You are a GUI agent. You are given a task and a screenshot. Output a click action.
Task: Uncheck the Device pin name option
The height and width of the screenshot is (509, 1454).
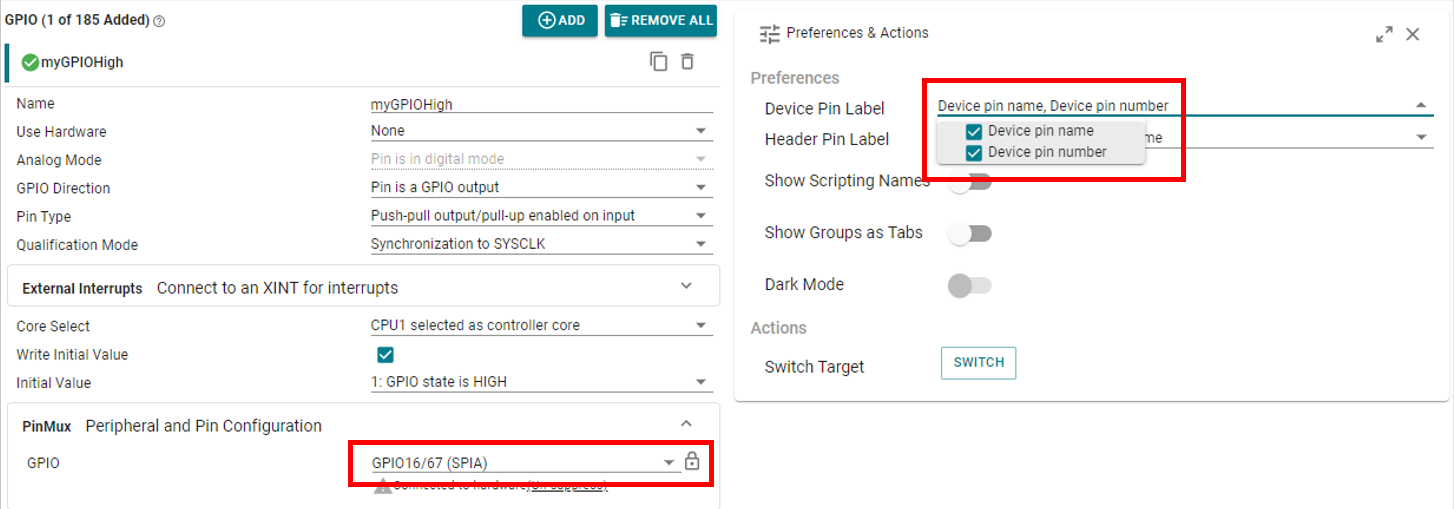pos(973,131)
